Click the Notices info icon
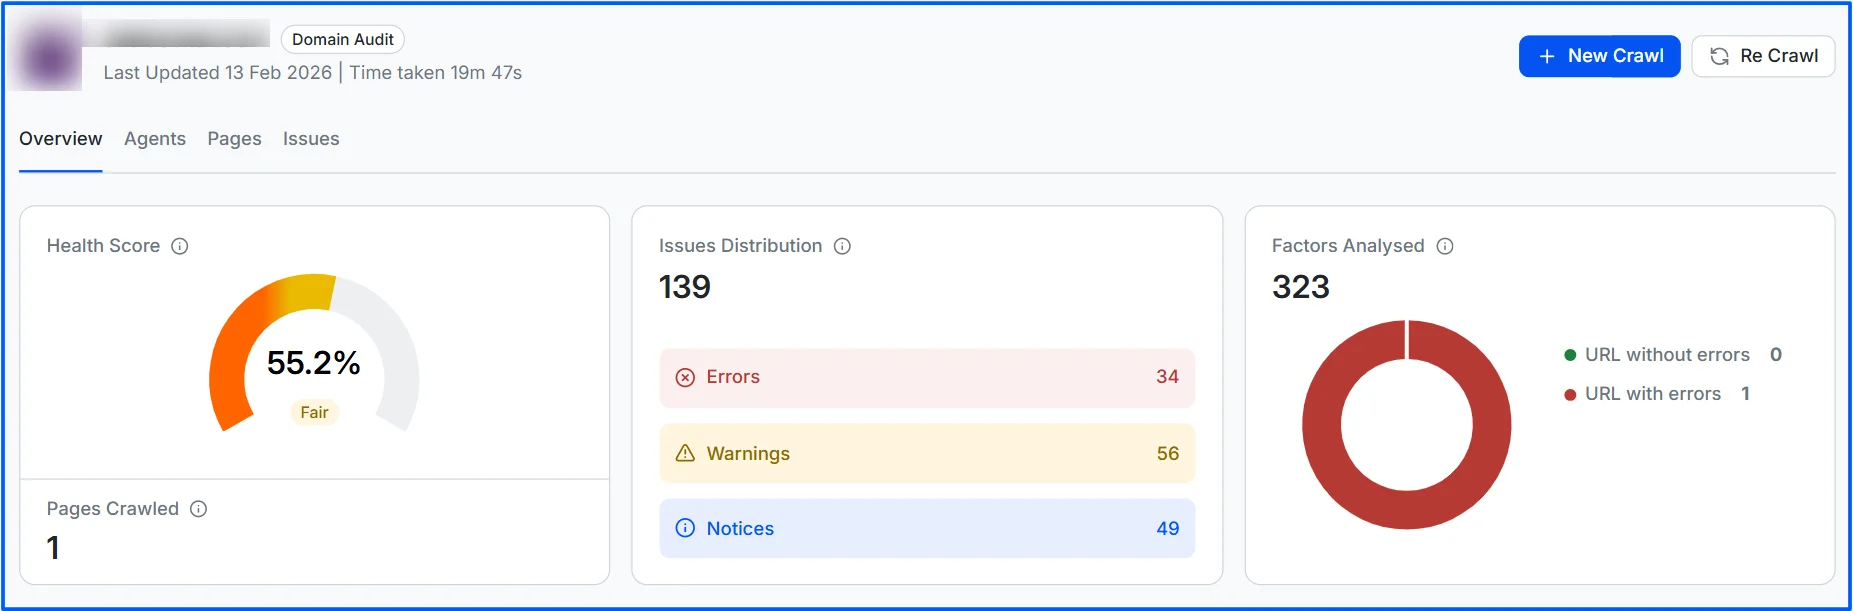 coord(684,528)
